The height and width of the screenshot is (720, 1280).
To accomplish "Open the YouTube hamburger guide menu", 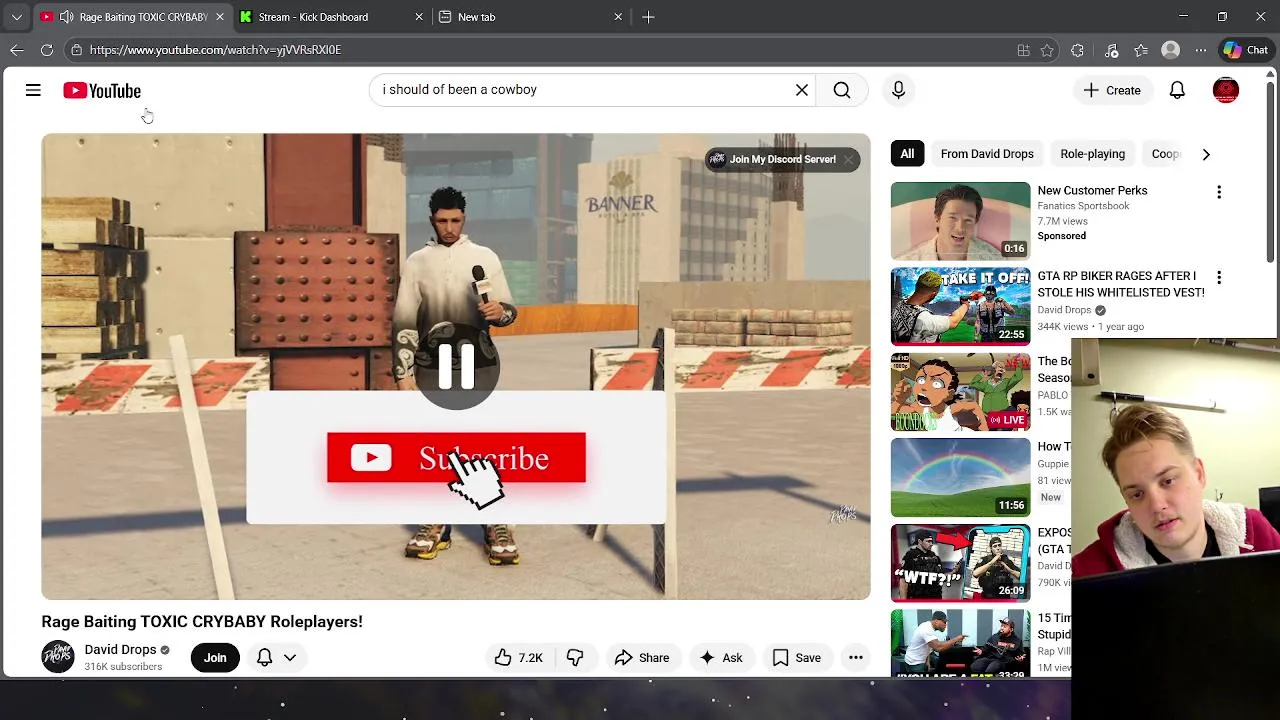I will [33, 90].
